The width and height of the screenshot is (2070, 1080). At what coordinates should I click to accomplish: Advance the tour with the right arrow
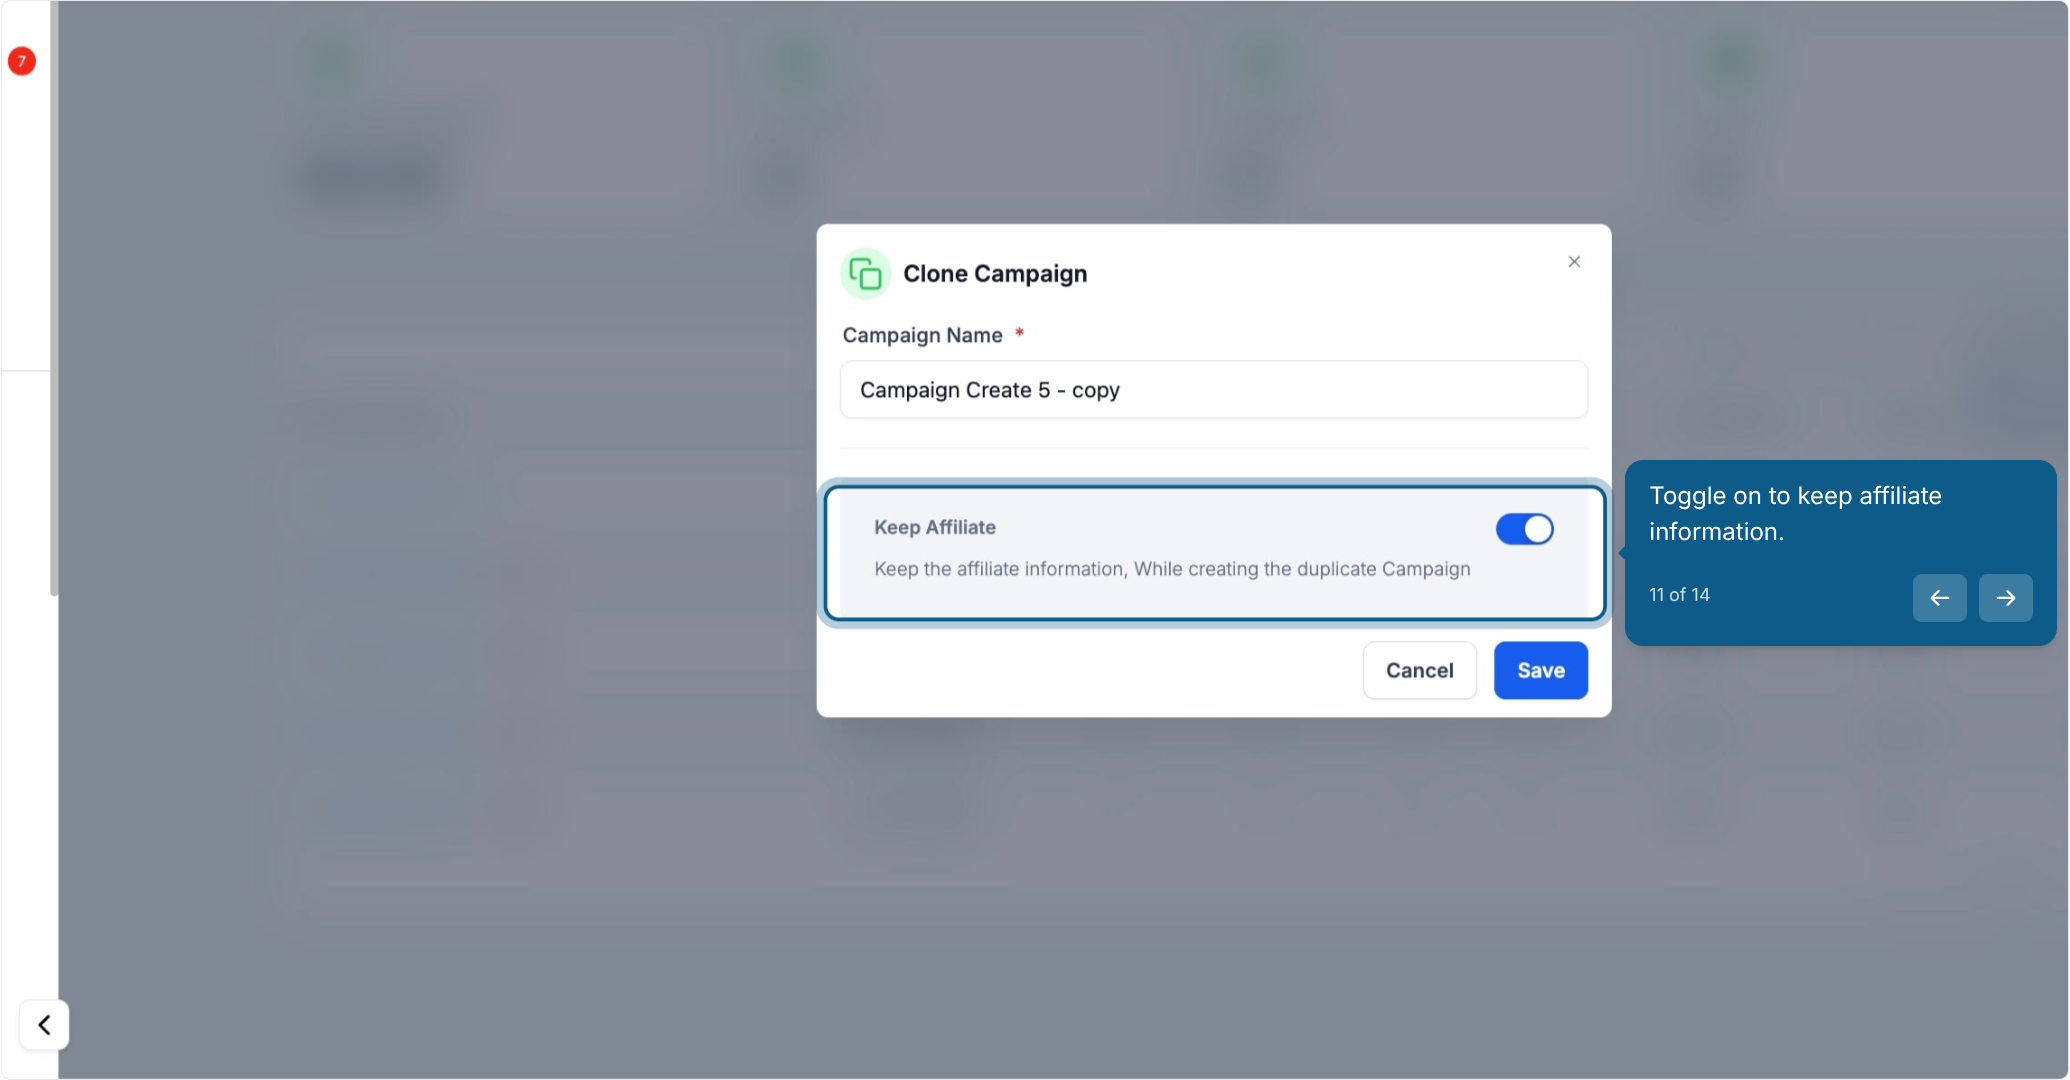[x=2005, y=598]
